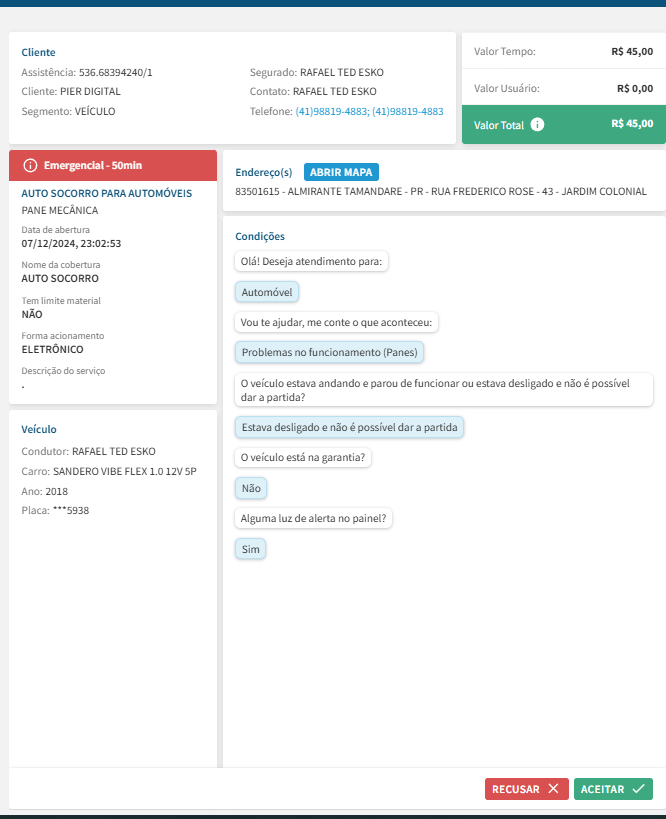This screenshot has width=666, height=819.
Task: Click the question O veículo estava andando e parou
Action: [x=444, y=390]
